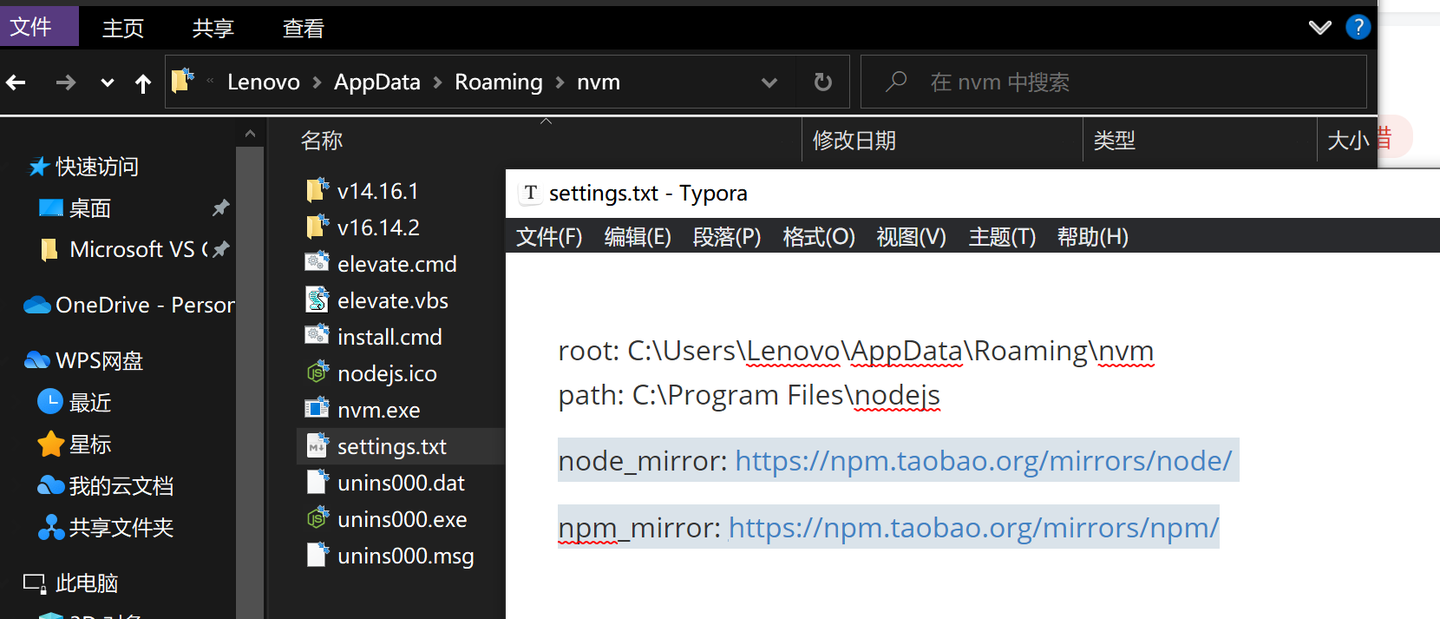Switch to the 查看 ribbon tab
This screenshot has width=1440, height=619.
pyautogui.click(x=302, y=28)
